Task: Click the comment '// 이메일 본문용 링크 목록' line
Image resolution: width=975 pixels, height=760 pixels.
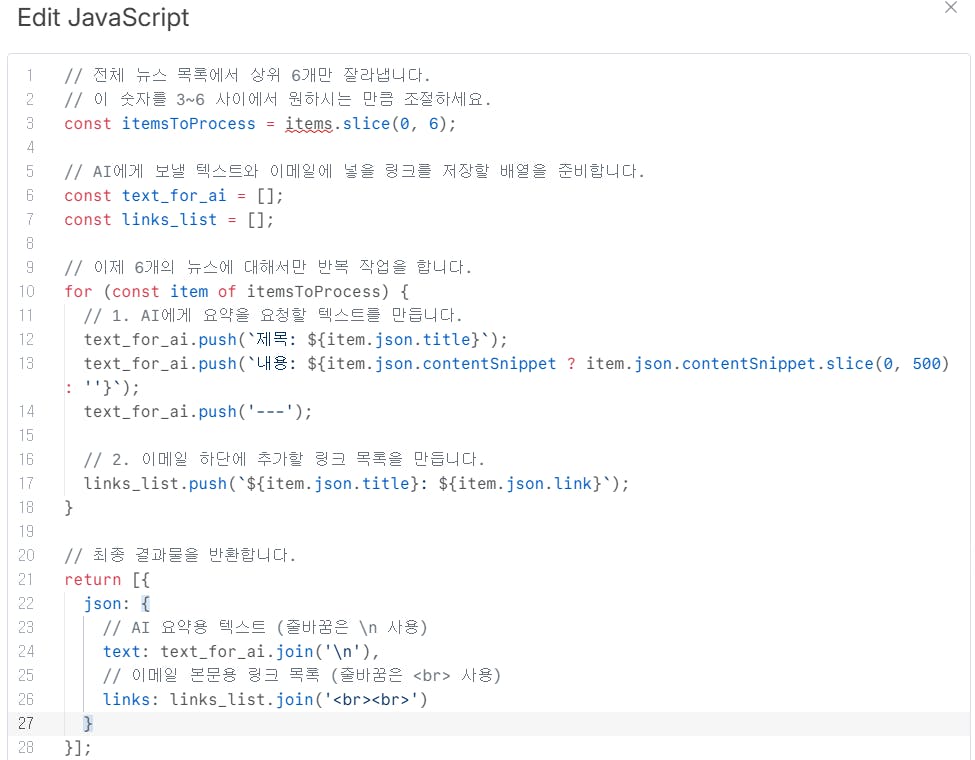Action: pos(302,675)
